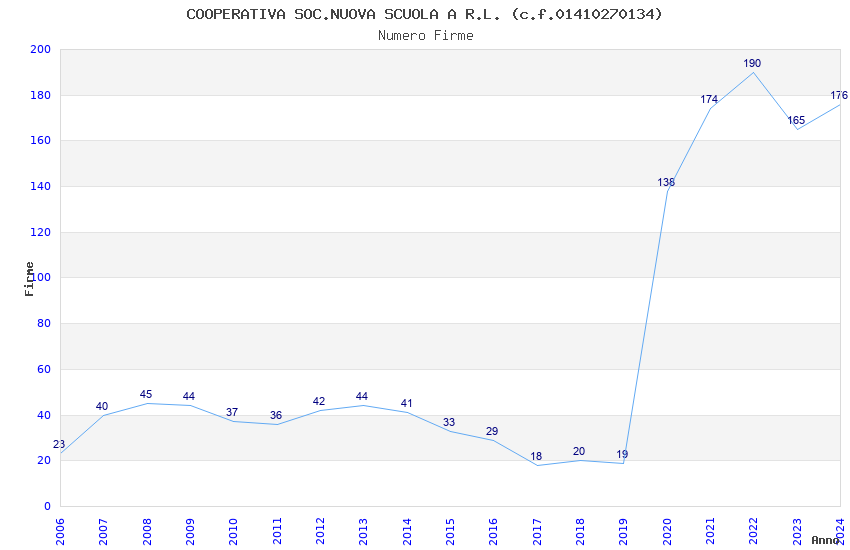Click the x-axis year 2007

[x=103, y=532]
